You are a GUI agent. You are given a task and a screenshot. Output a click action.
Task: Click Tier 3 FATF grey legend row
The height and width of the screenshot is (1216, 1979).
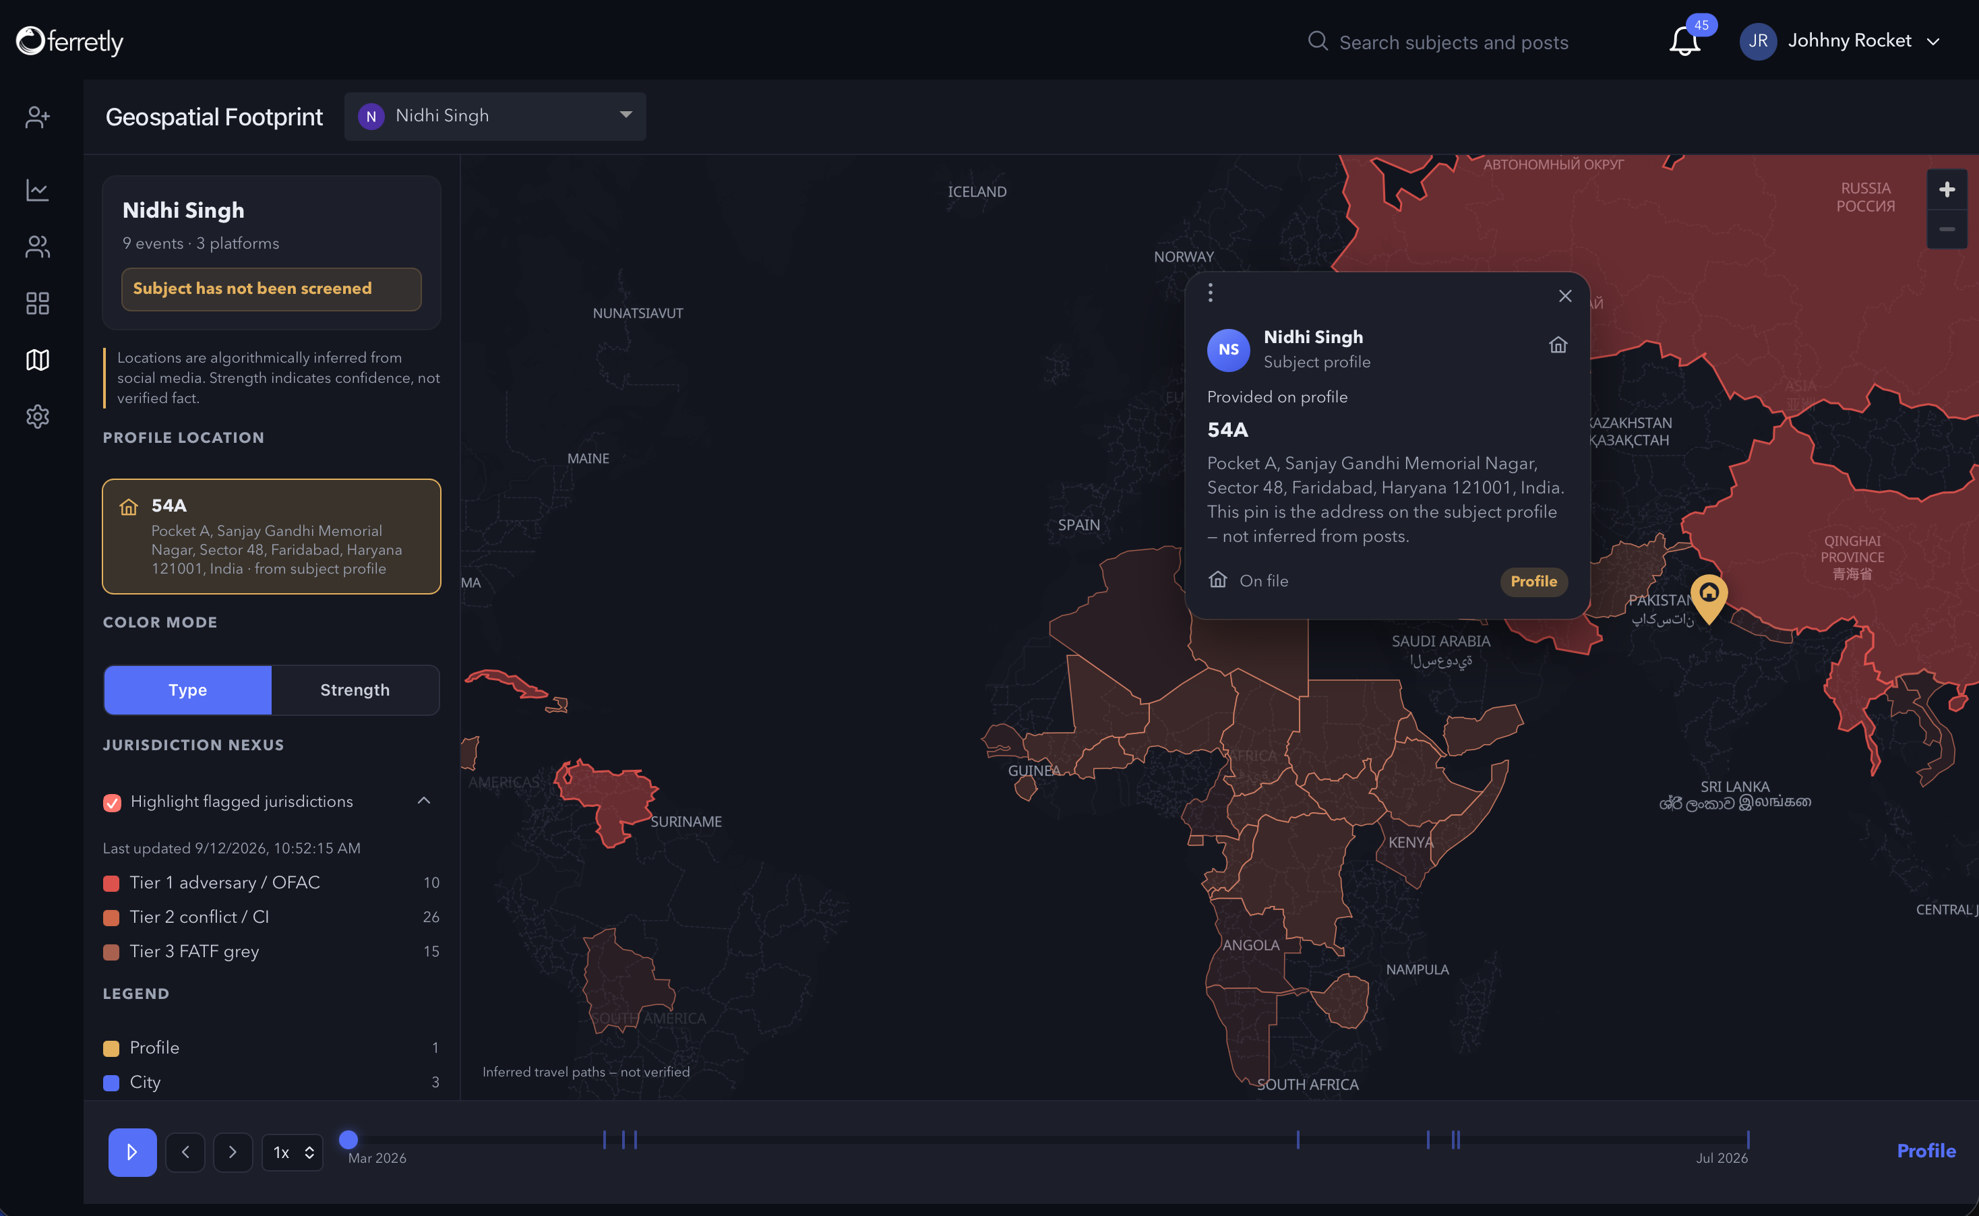point(271,951)
